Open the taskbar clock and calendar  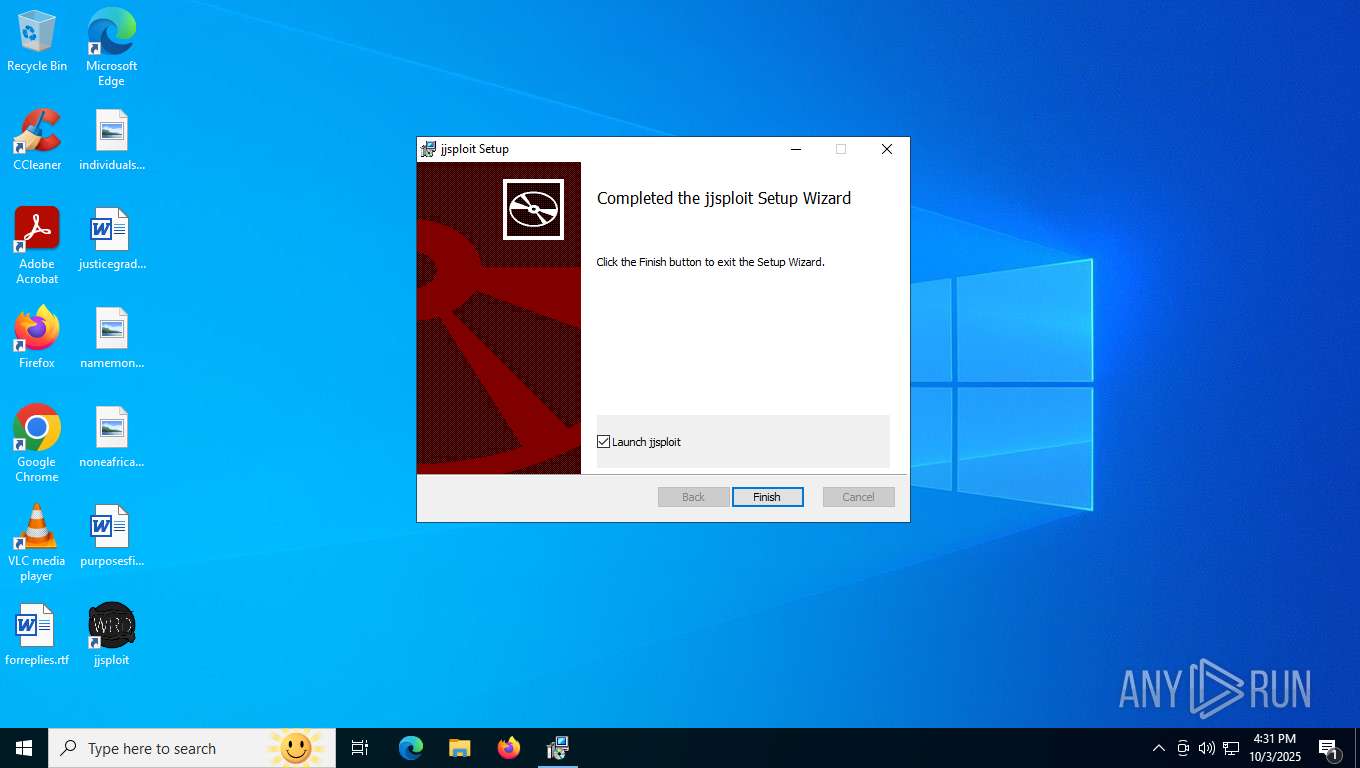(x=1274, y=748)
